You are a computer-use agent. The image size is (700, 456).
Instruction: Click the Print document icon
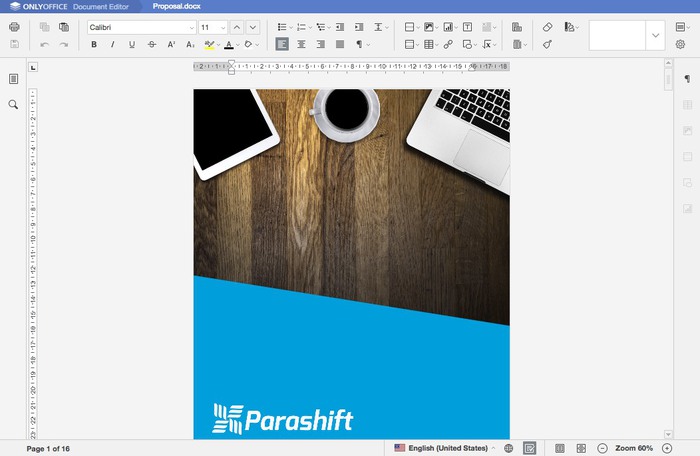(x=14, y=27)
